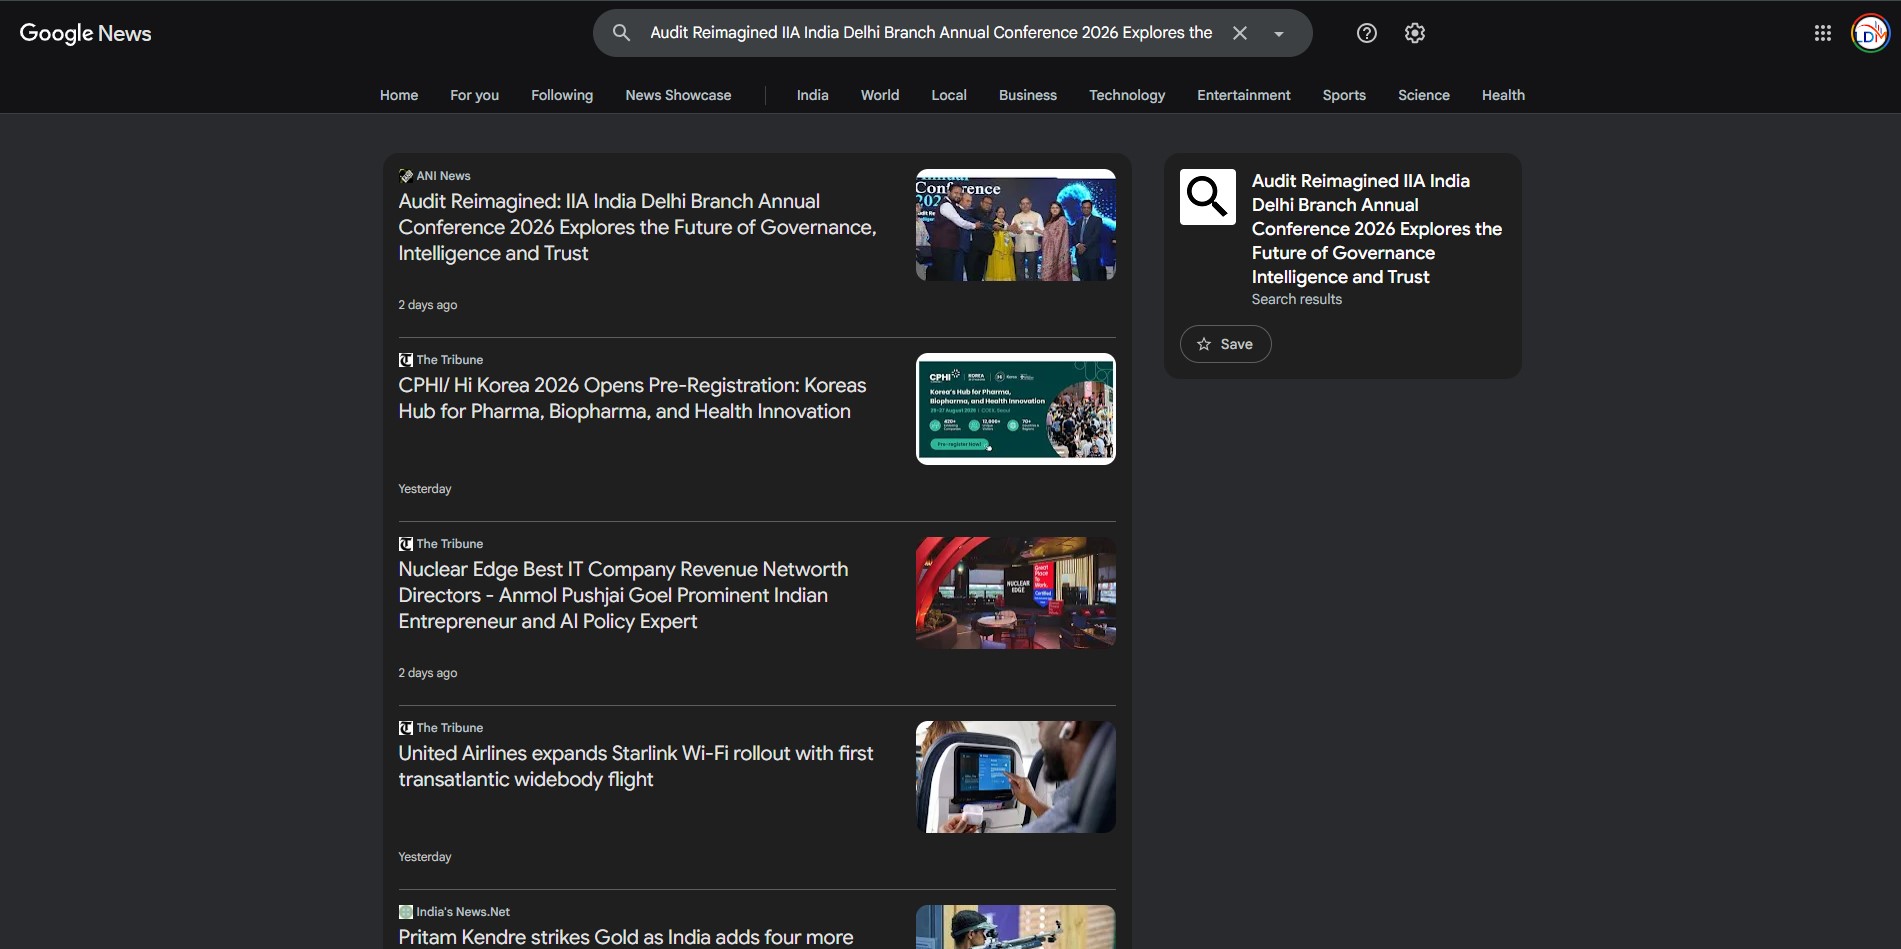Click The Tribune label above United Airlines article

click(450, 728)
